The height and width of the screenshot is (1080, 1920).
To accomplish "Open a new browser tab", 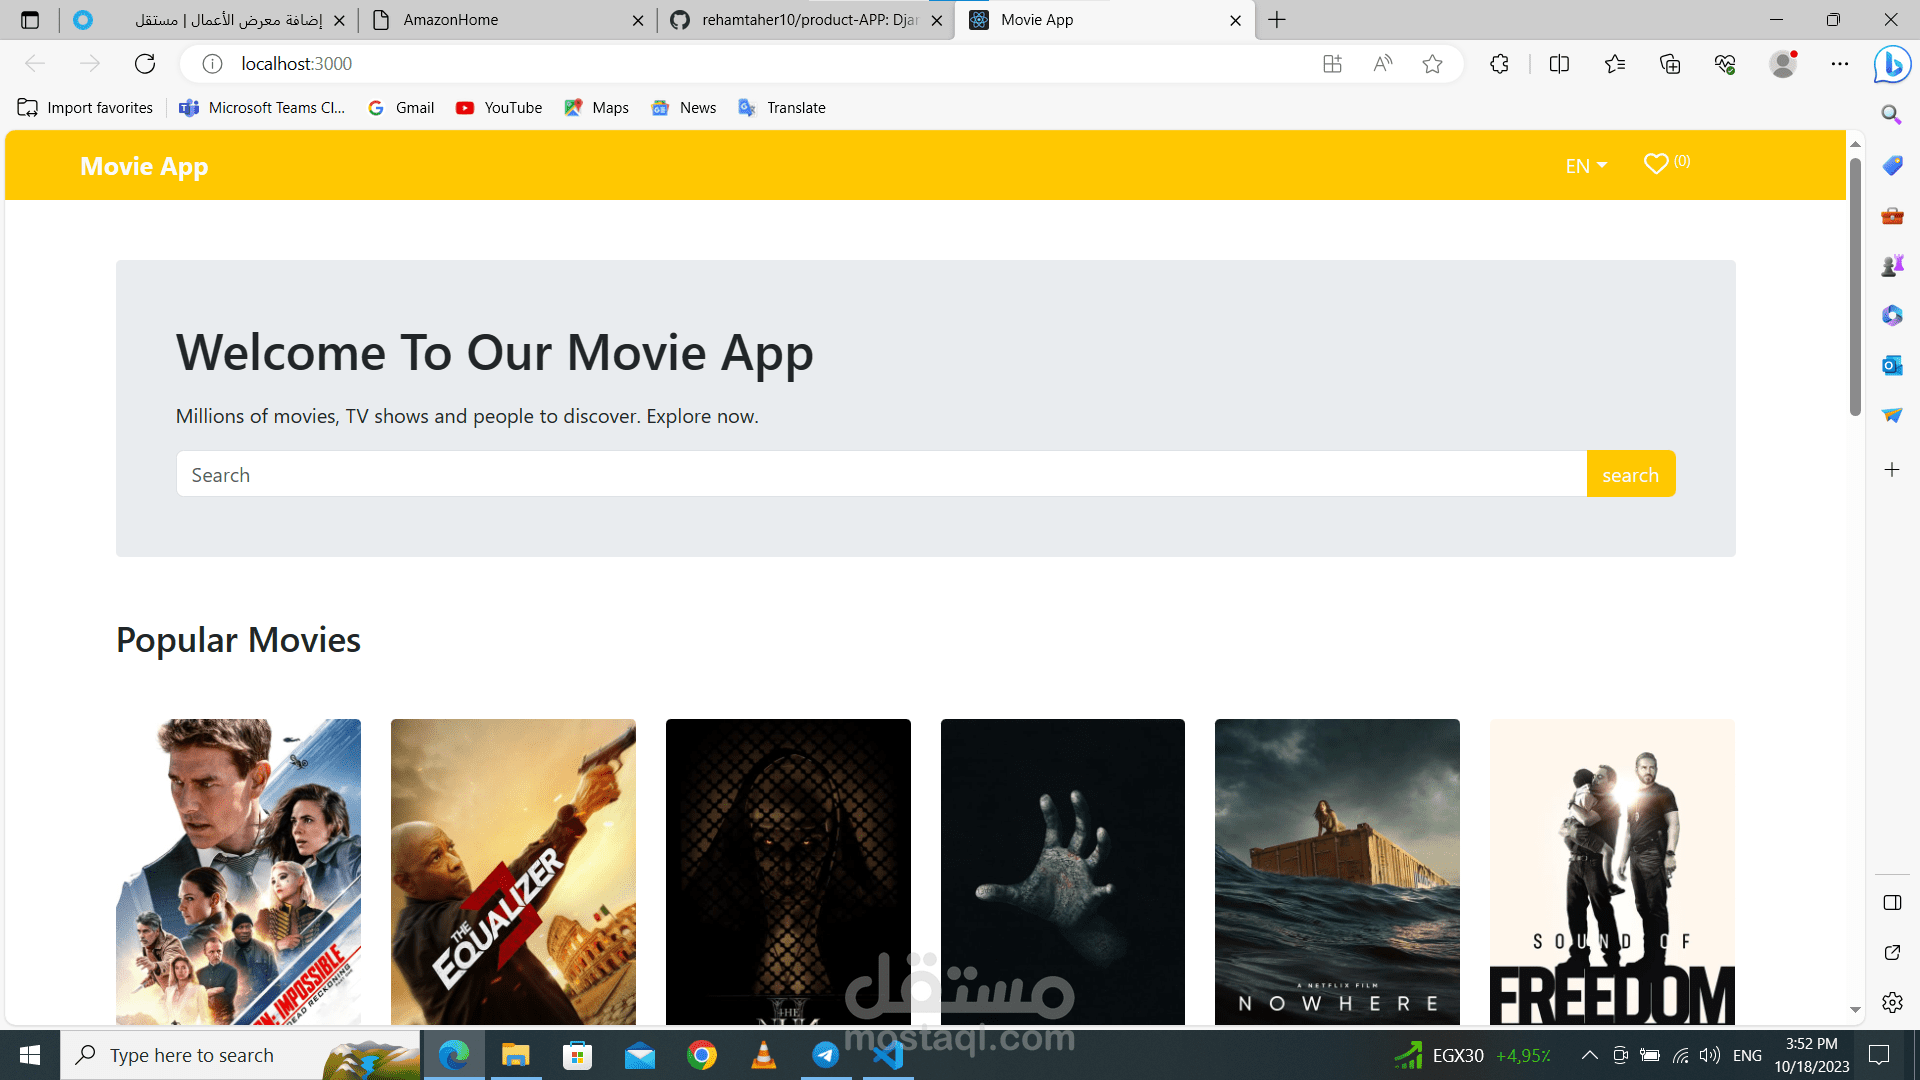I will coord(1277,20).
